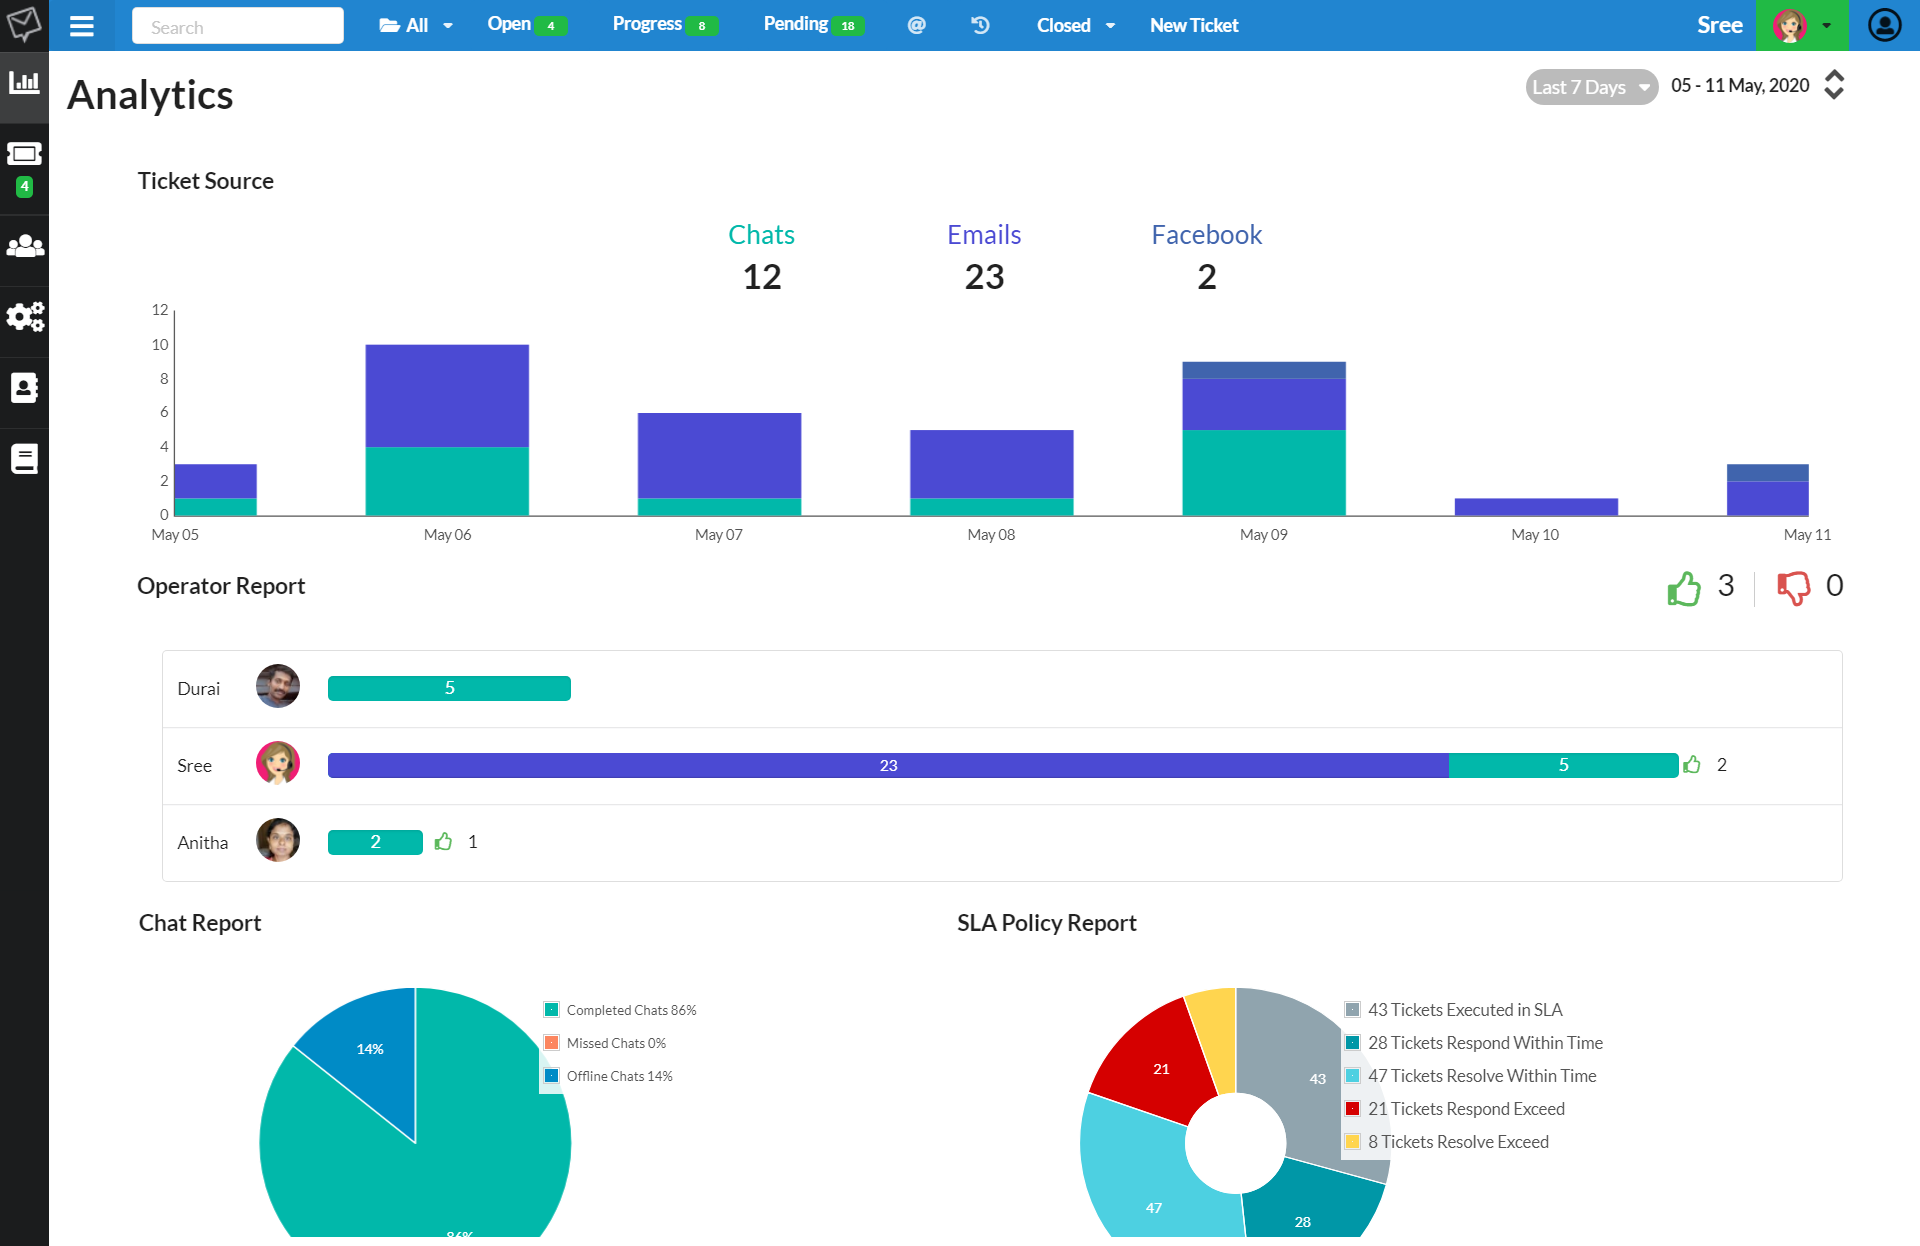This screenshot has height=1246, width=1920.
Task: Click the @ mentions icon
Action: [x=916, y=25]
